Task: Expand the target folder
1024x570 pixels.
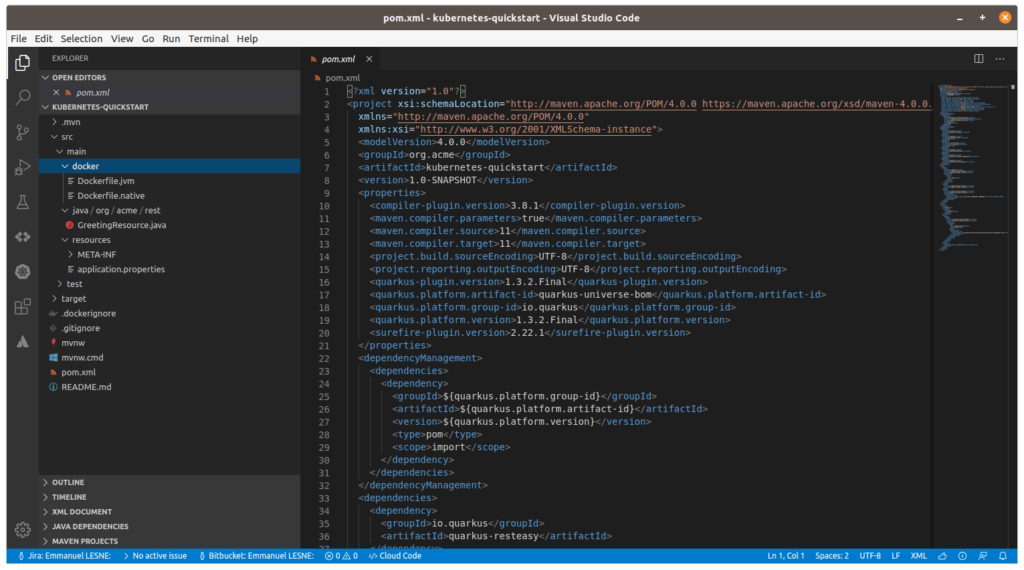Action: 170,298
